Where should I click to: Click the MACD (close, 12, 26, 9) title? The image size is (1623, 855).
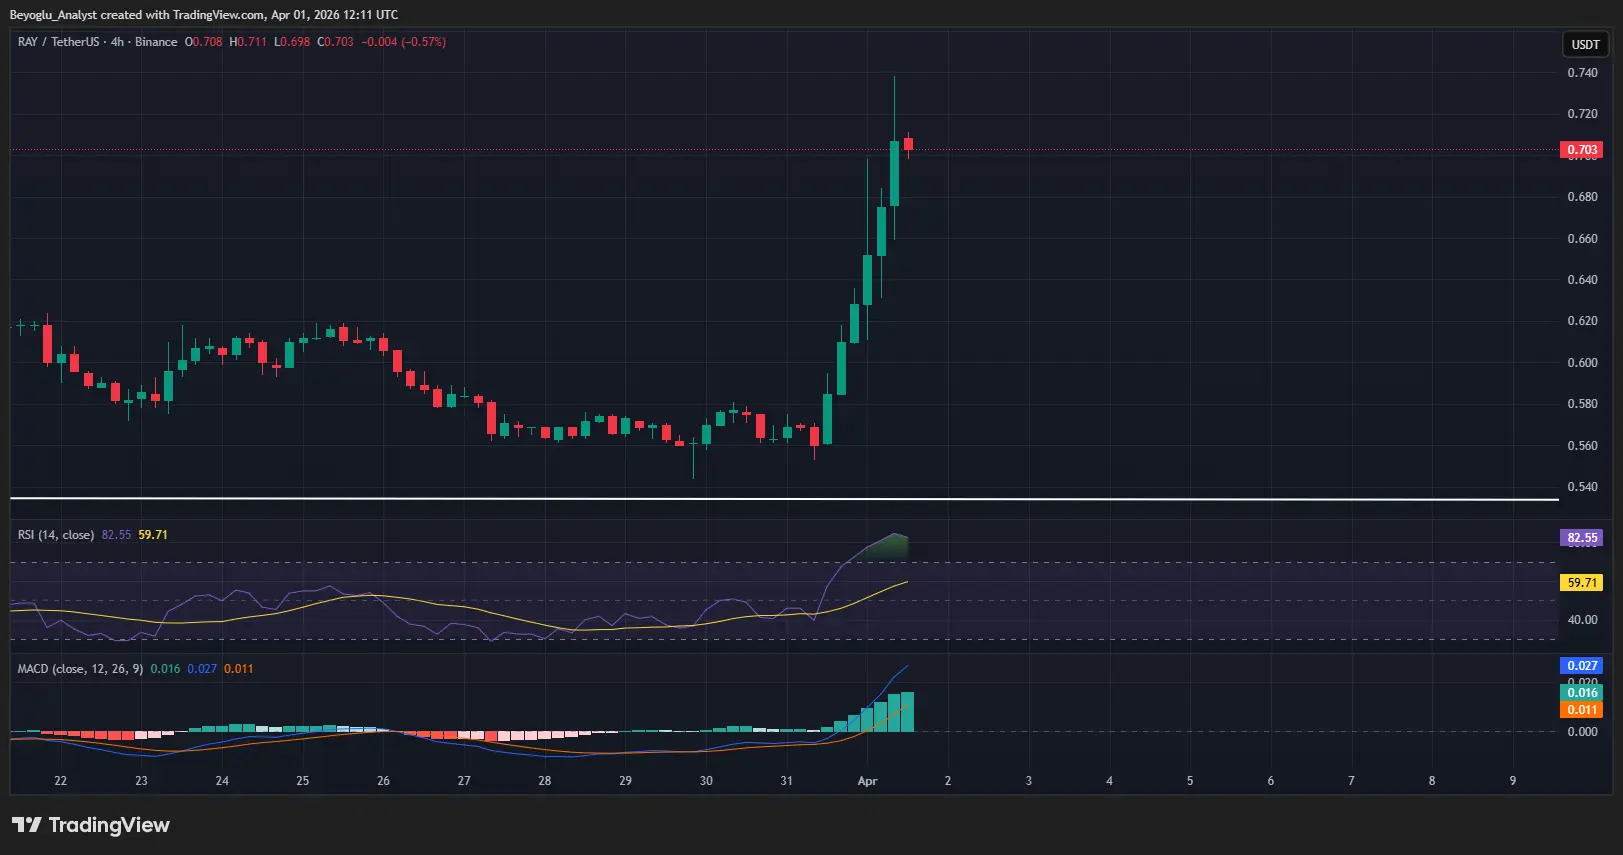(x=80, y=669)
